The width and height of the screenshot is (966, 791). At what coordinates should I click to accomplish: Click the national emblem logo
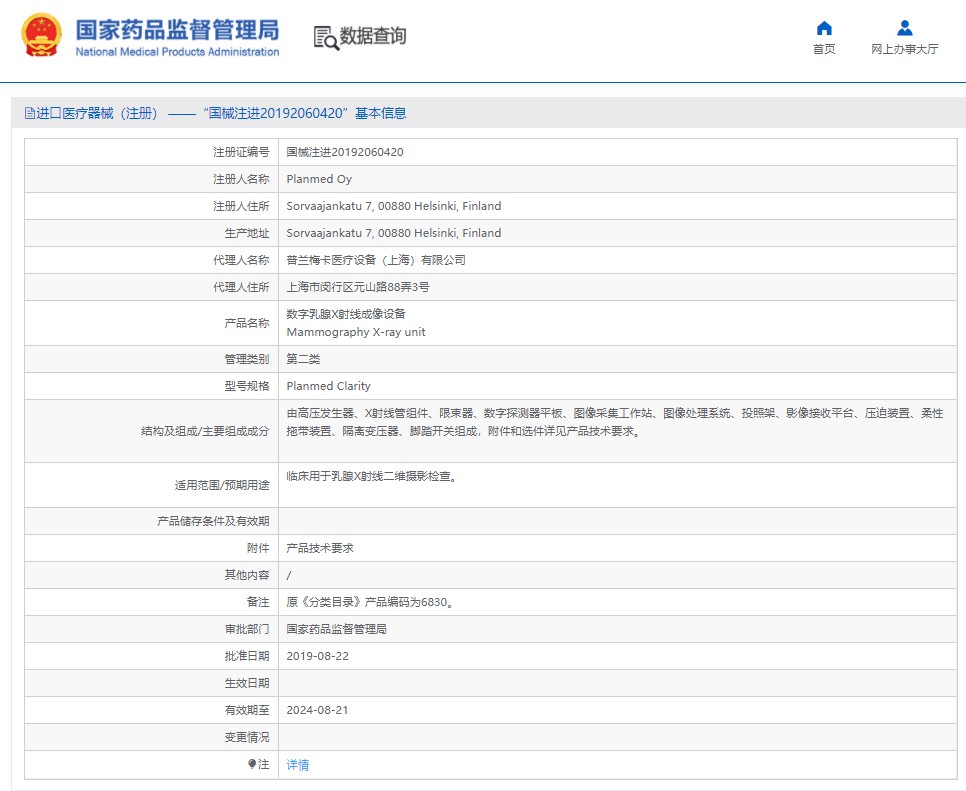pyautogui.click(x=41, y=35)
